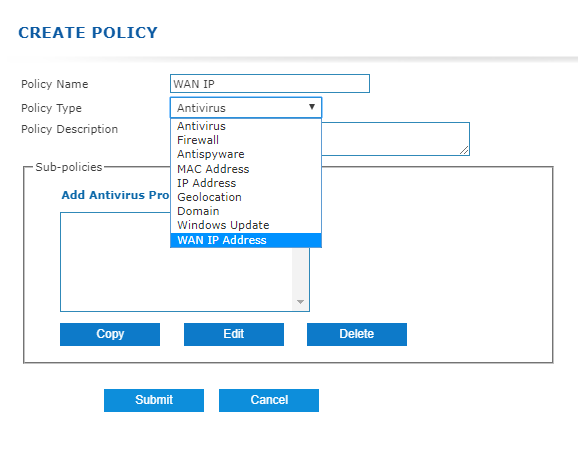Cancel policy creation
This screenshot has width=578, height=473.
(x=269, y=400)
